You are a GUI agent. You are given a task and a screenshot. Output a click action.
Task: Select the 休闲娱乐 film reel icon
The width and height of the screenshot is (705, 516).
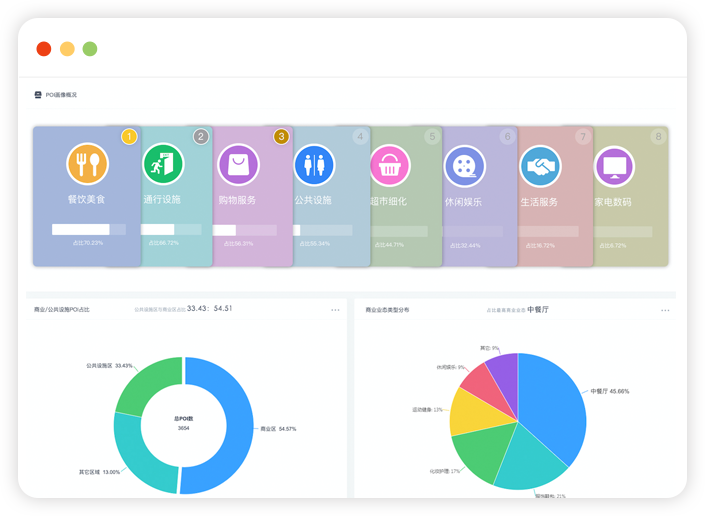[x=464, y=166]
